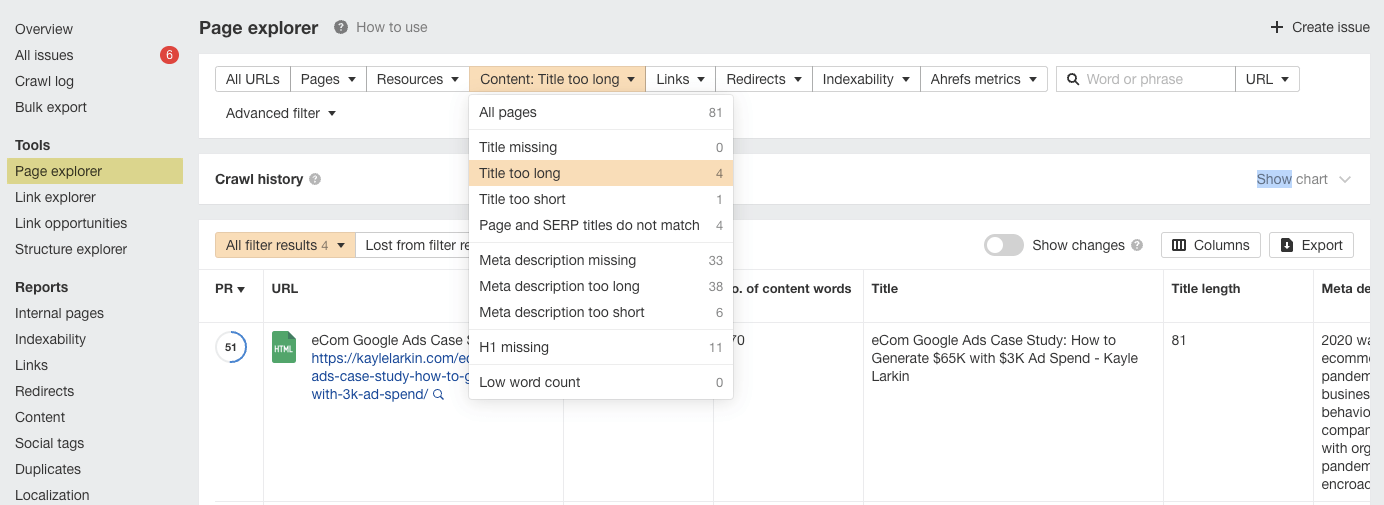1384x505 pixels.
Task: Open the Duplicates report
Action: 48,469
